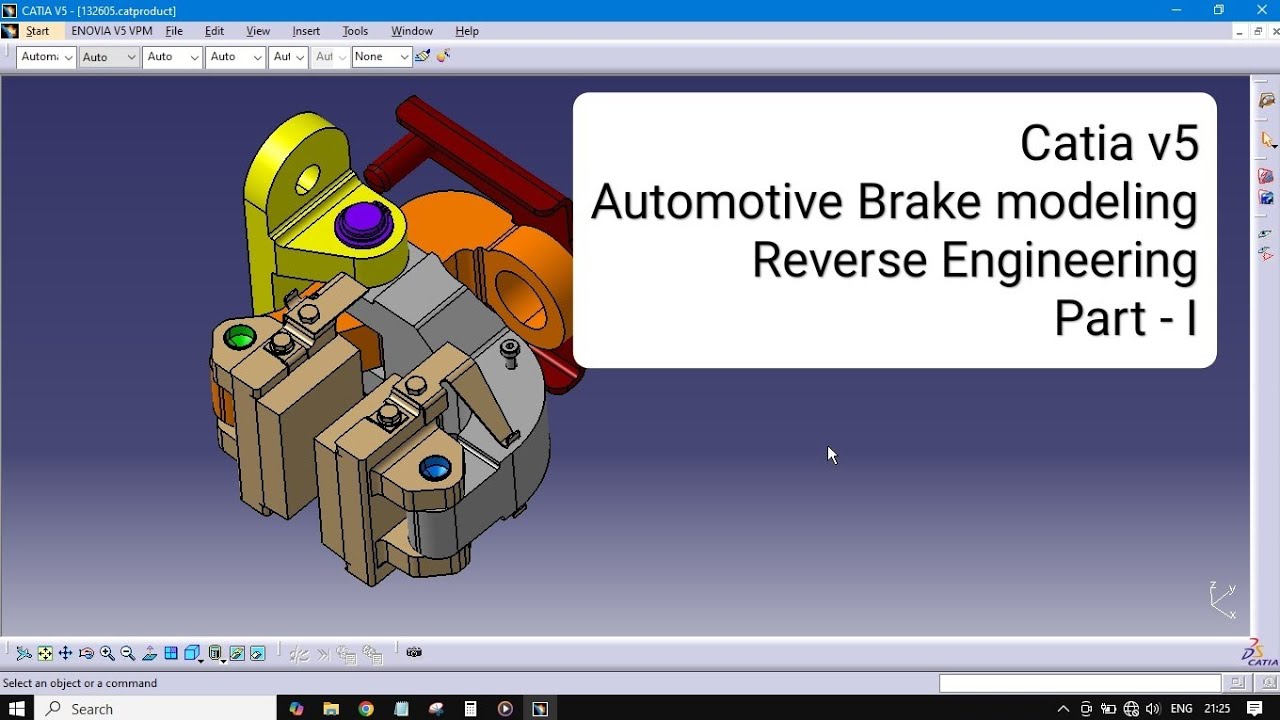Viewport: 1280px width, 720px height.
Task: Open the 'Autom' fill color dropdown
Action: (x=46, y=57)
